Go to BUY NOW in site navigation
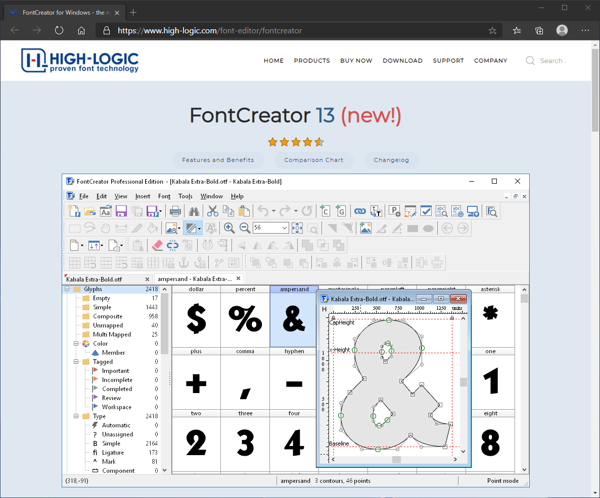Image resolution: width=600 pixels, height=498 pixels. pyautogui.click(x=356, y=60)
